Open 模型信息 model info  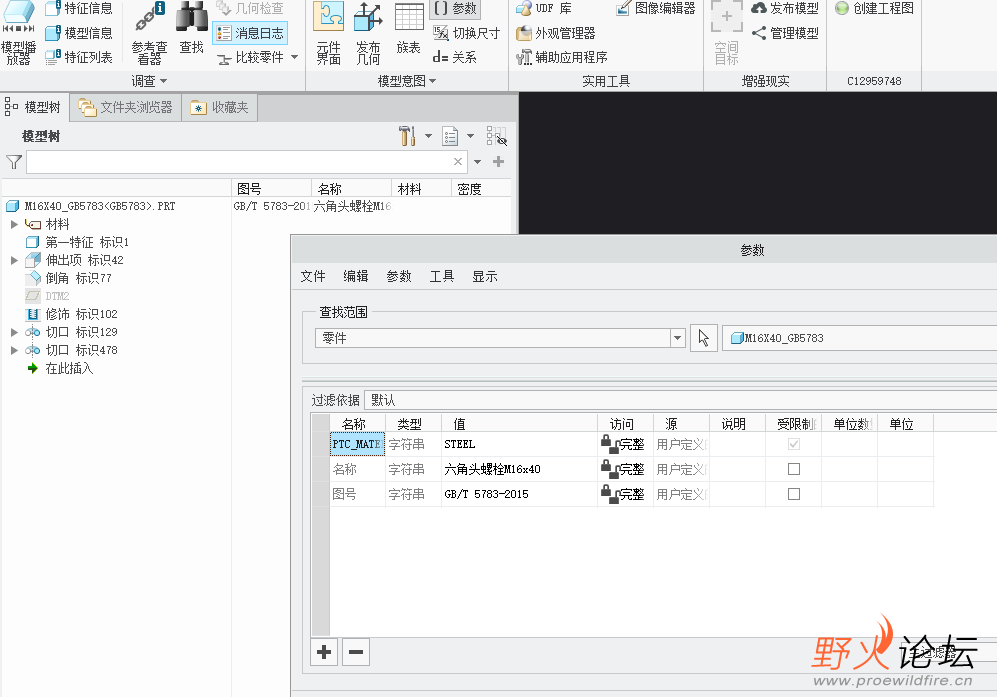click(x=79, y=33)
